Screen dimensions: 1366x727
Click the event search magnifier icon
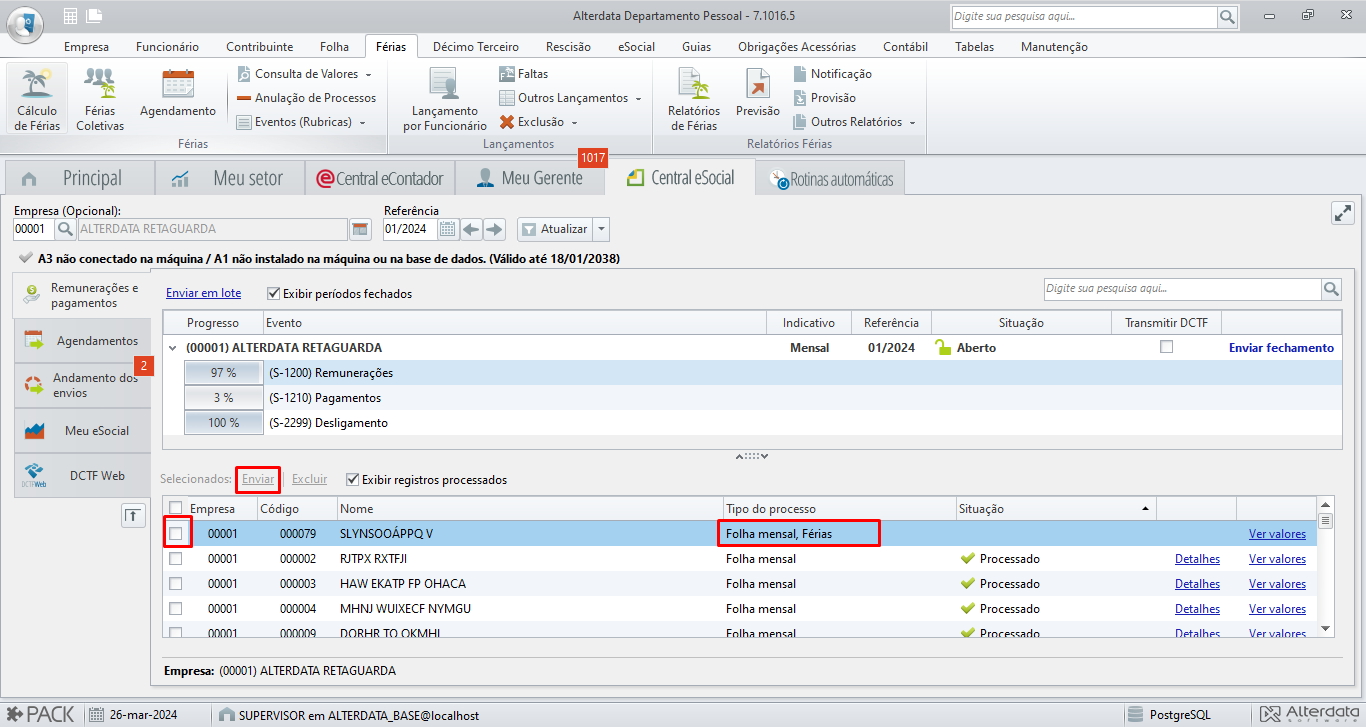[1331, 289]
